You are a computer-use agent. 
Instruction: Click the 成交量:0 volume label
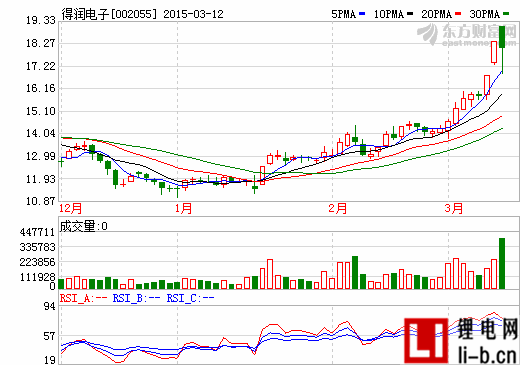[x=84, y=226]
